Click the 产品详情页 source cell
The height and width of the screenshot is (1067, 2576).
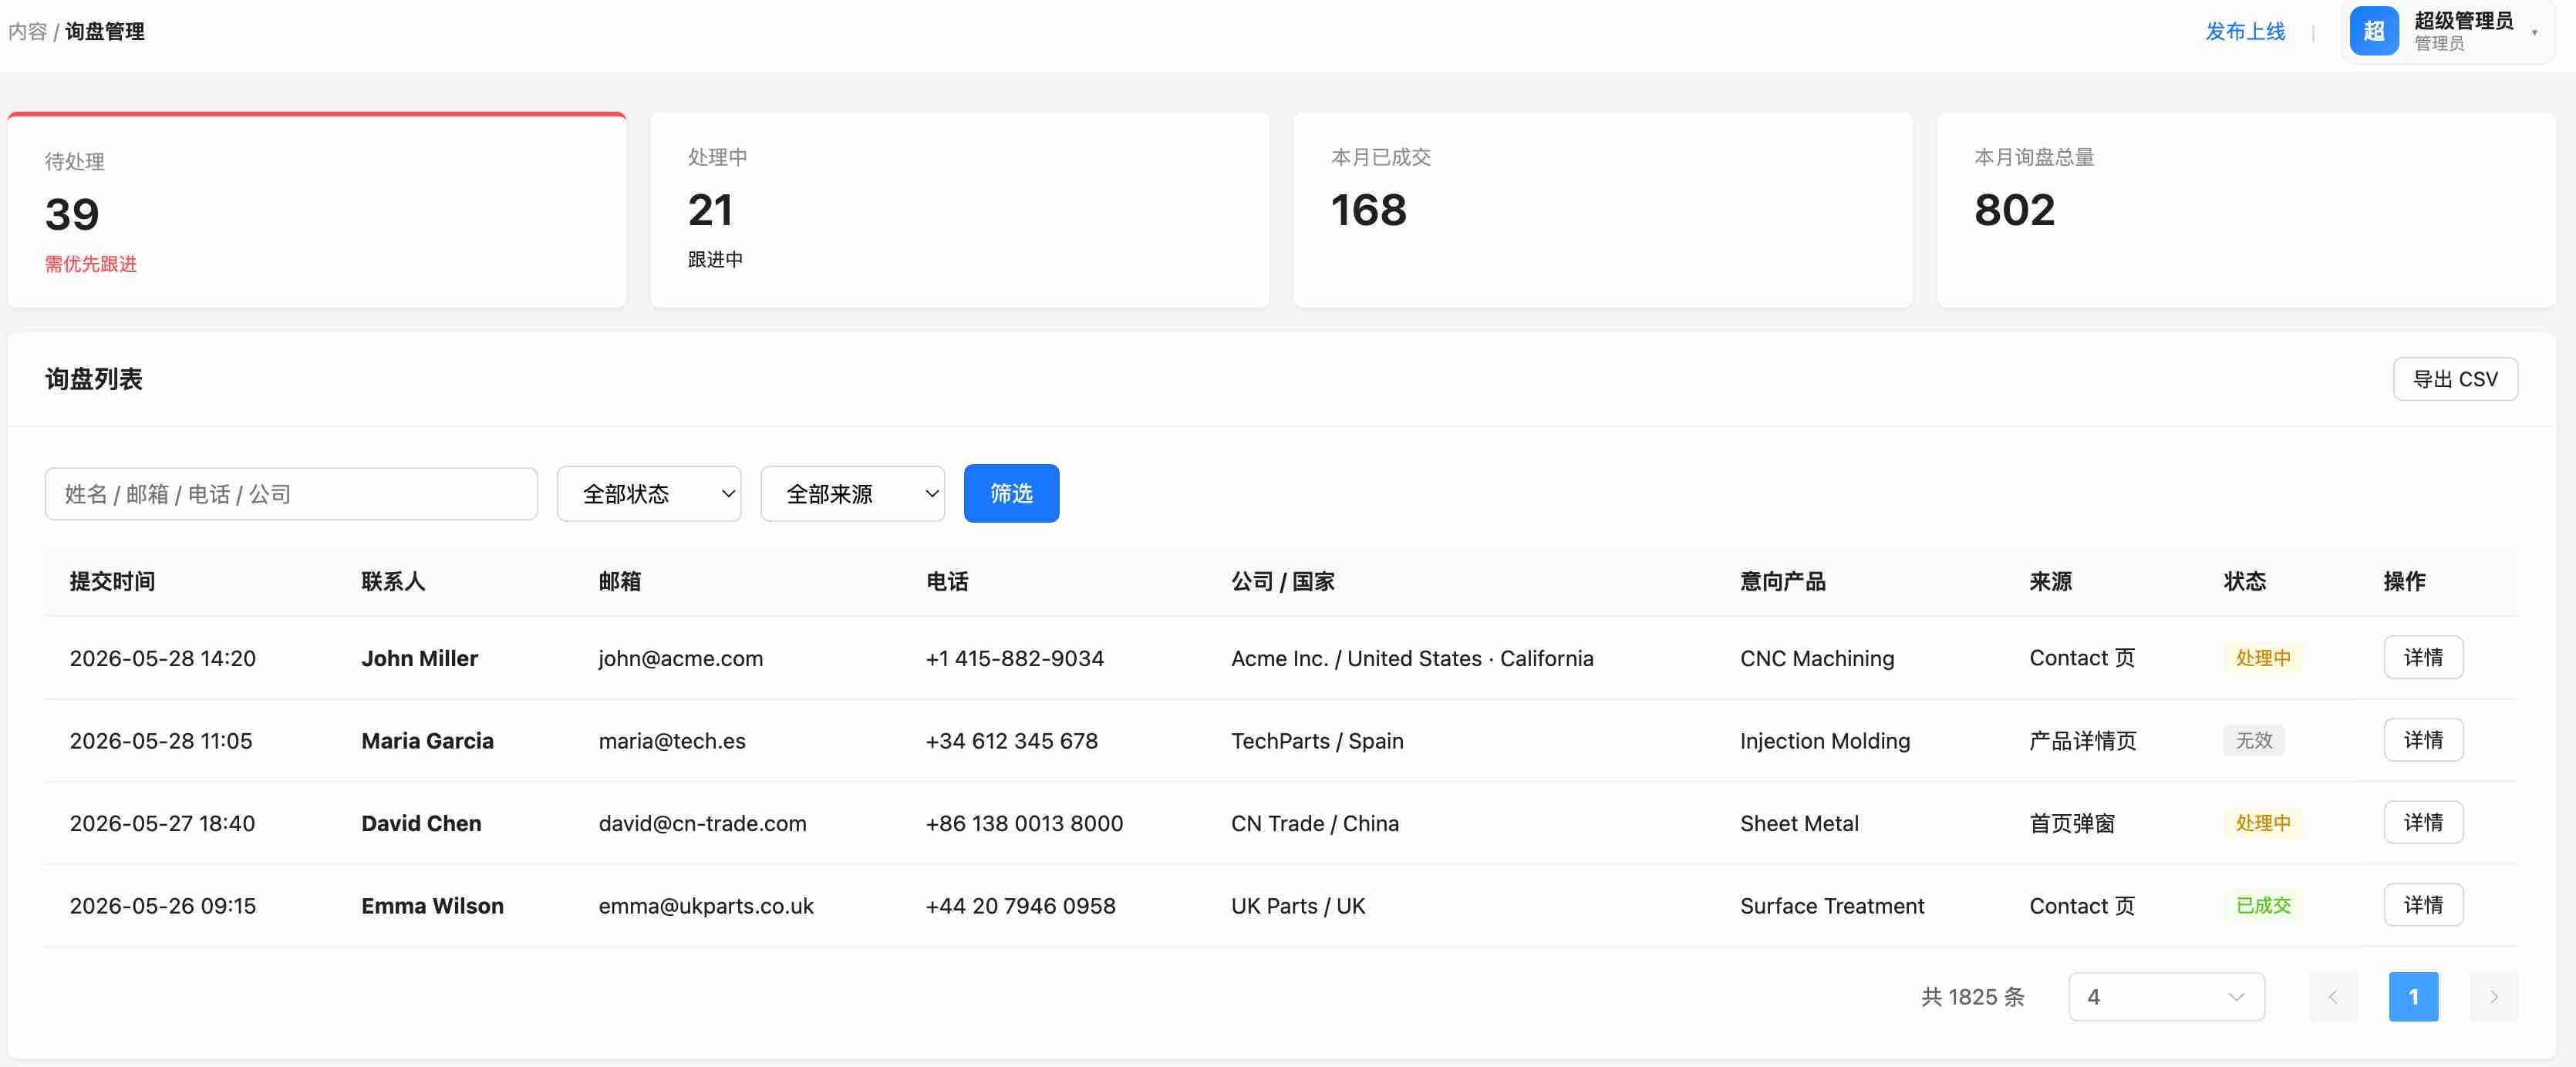pyautogui.click(x=2083, y=741)
